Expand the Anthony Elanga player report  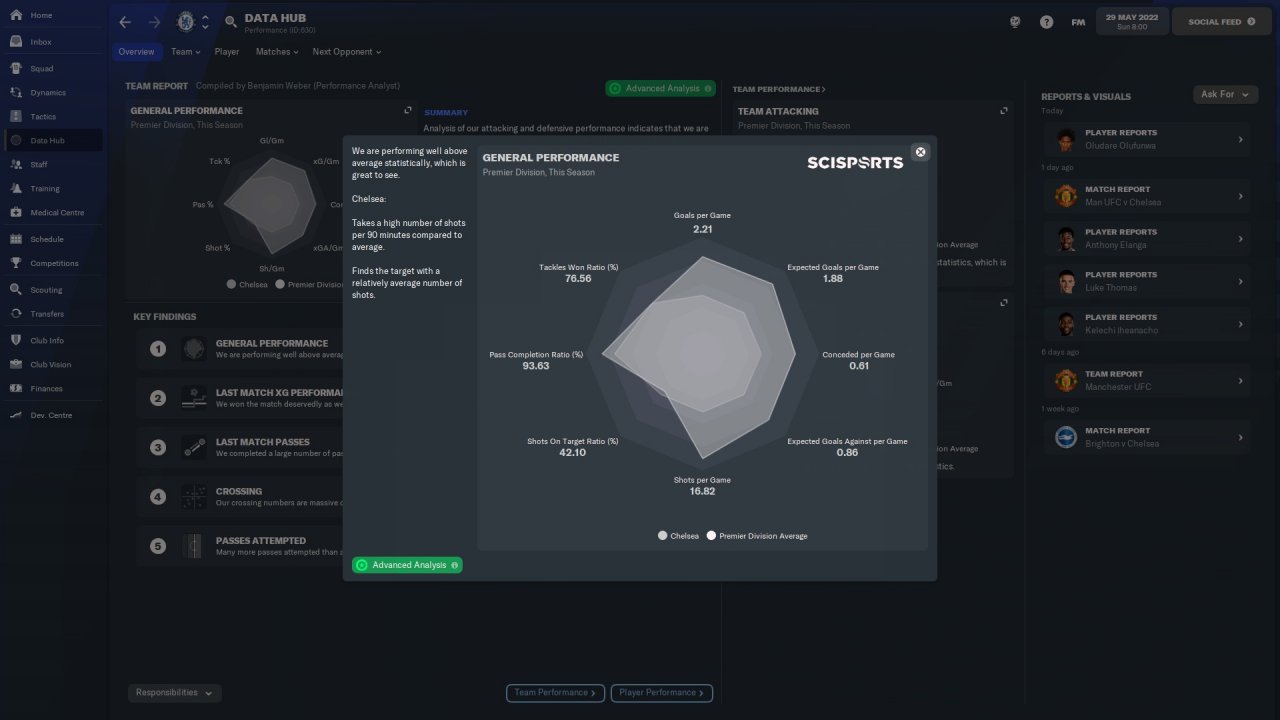coord(1240,239)
